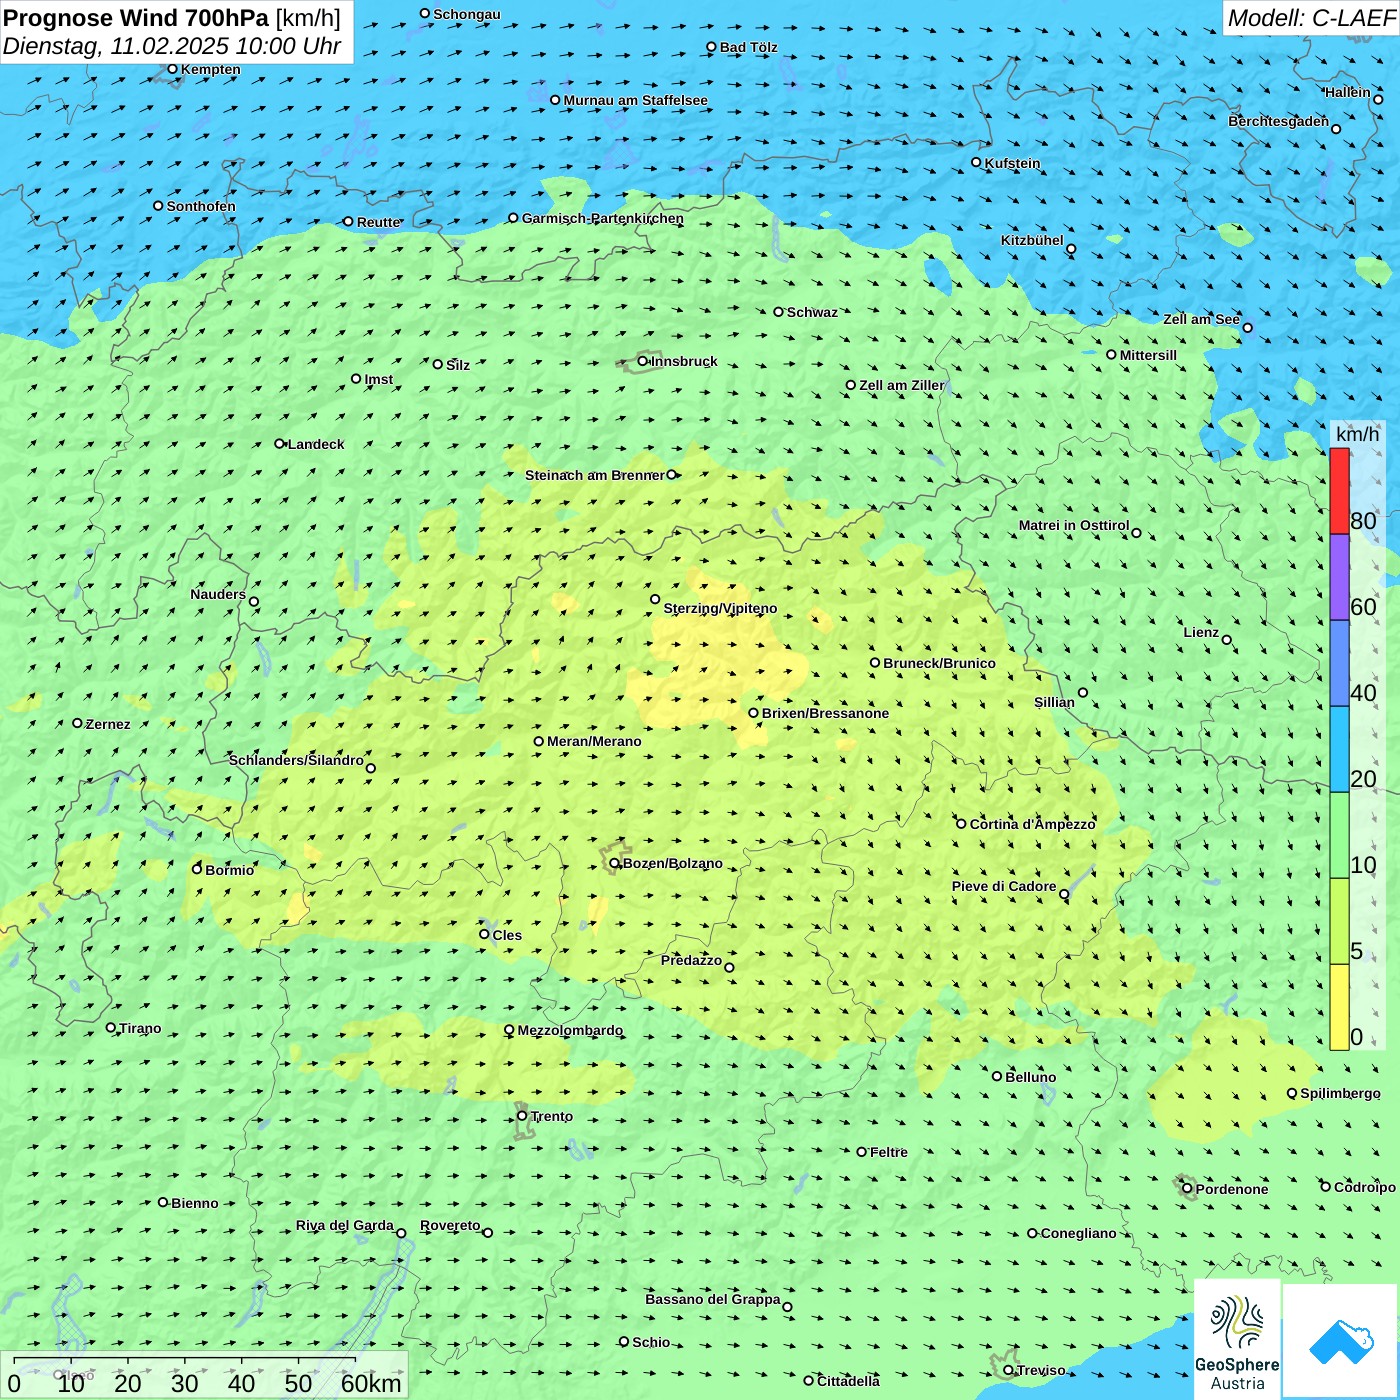This screenshot has height=1400, width=1400.
Task: Click the yellow 0 km/h legend color
Action: pyautogui.click(x=1339, y=1007)
